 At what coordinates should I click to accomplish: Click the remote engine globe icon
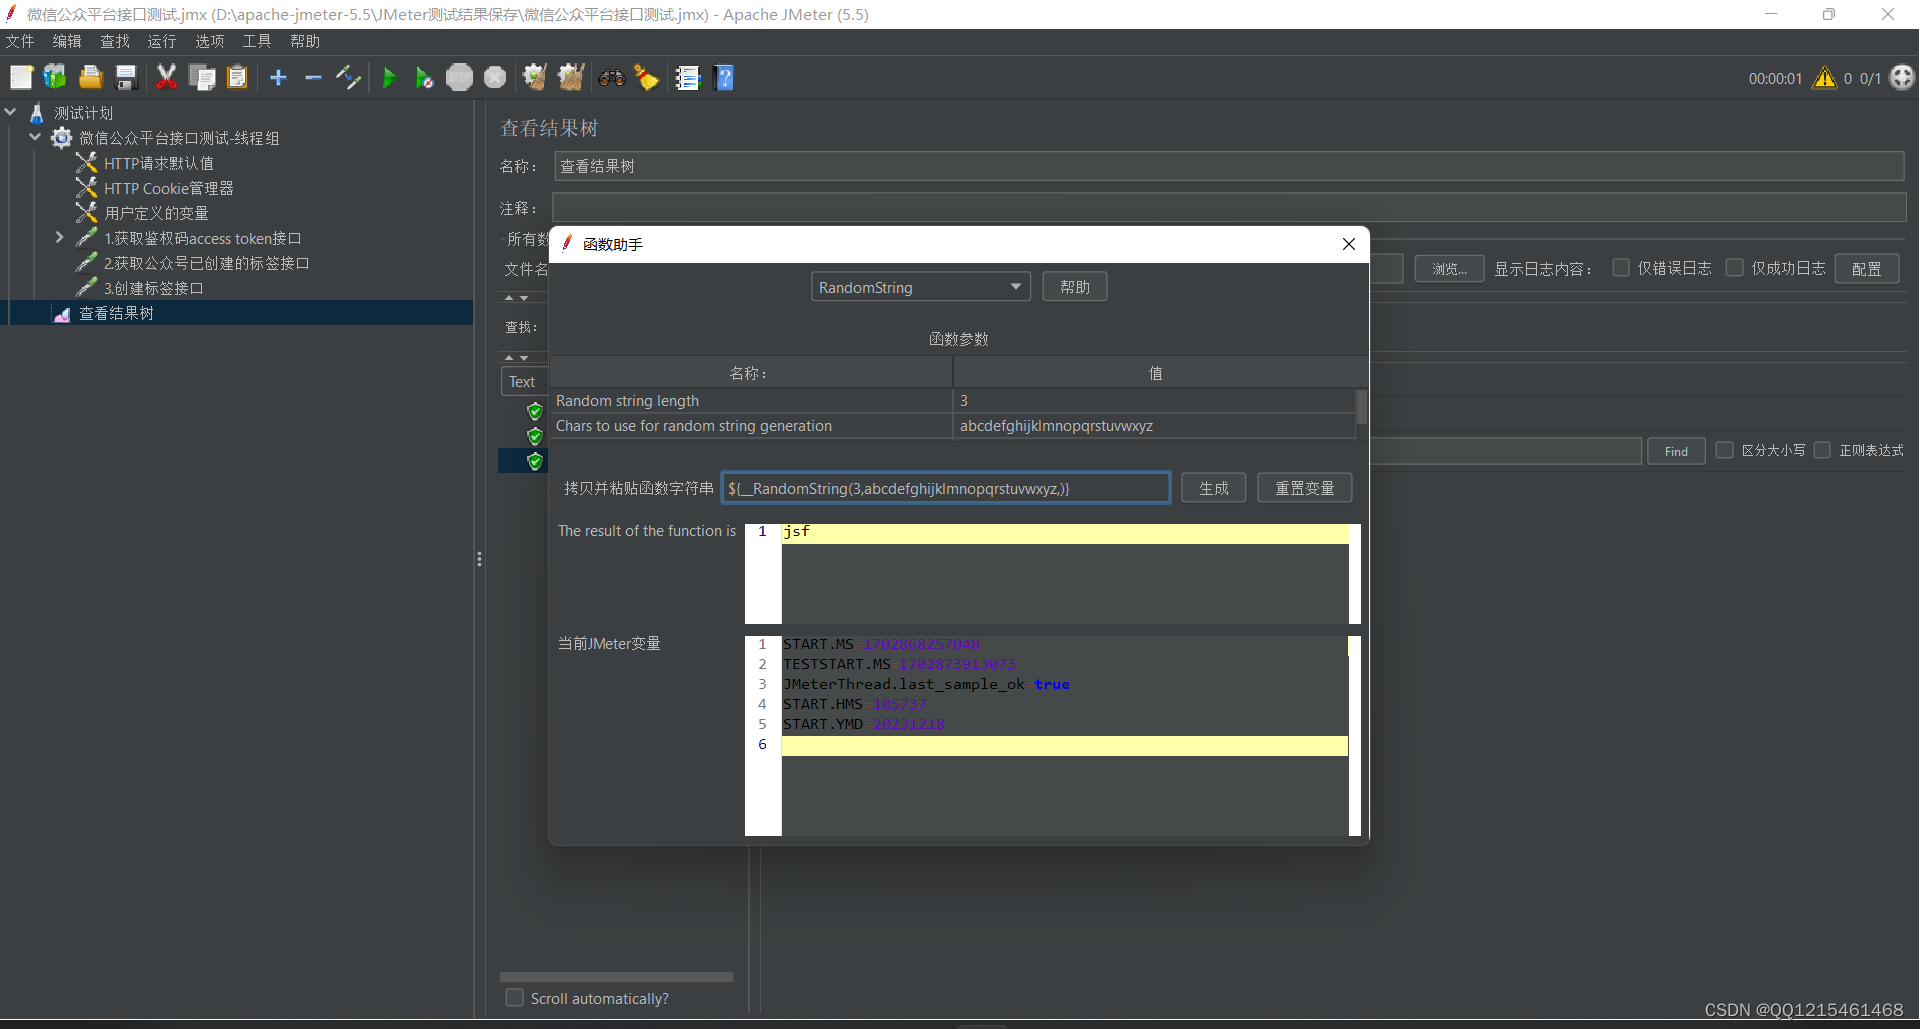pos(1902,77)
